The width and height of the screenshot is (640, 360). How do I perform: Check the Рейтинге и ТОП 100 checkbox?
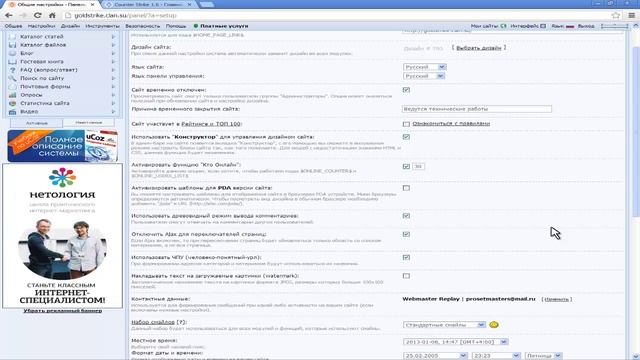point(406,124)
